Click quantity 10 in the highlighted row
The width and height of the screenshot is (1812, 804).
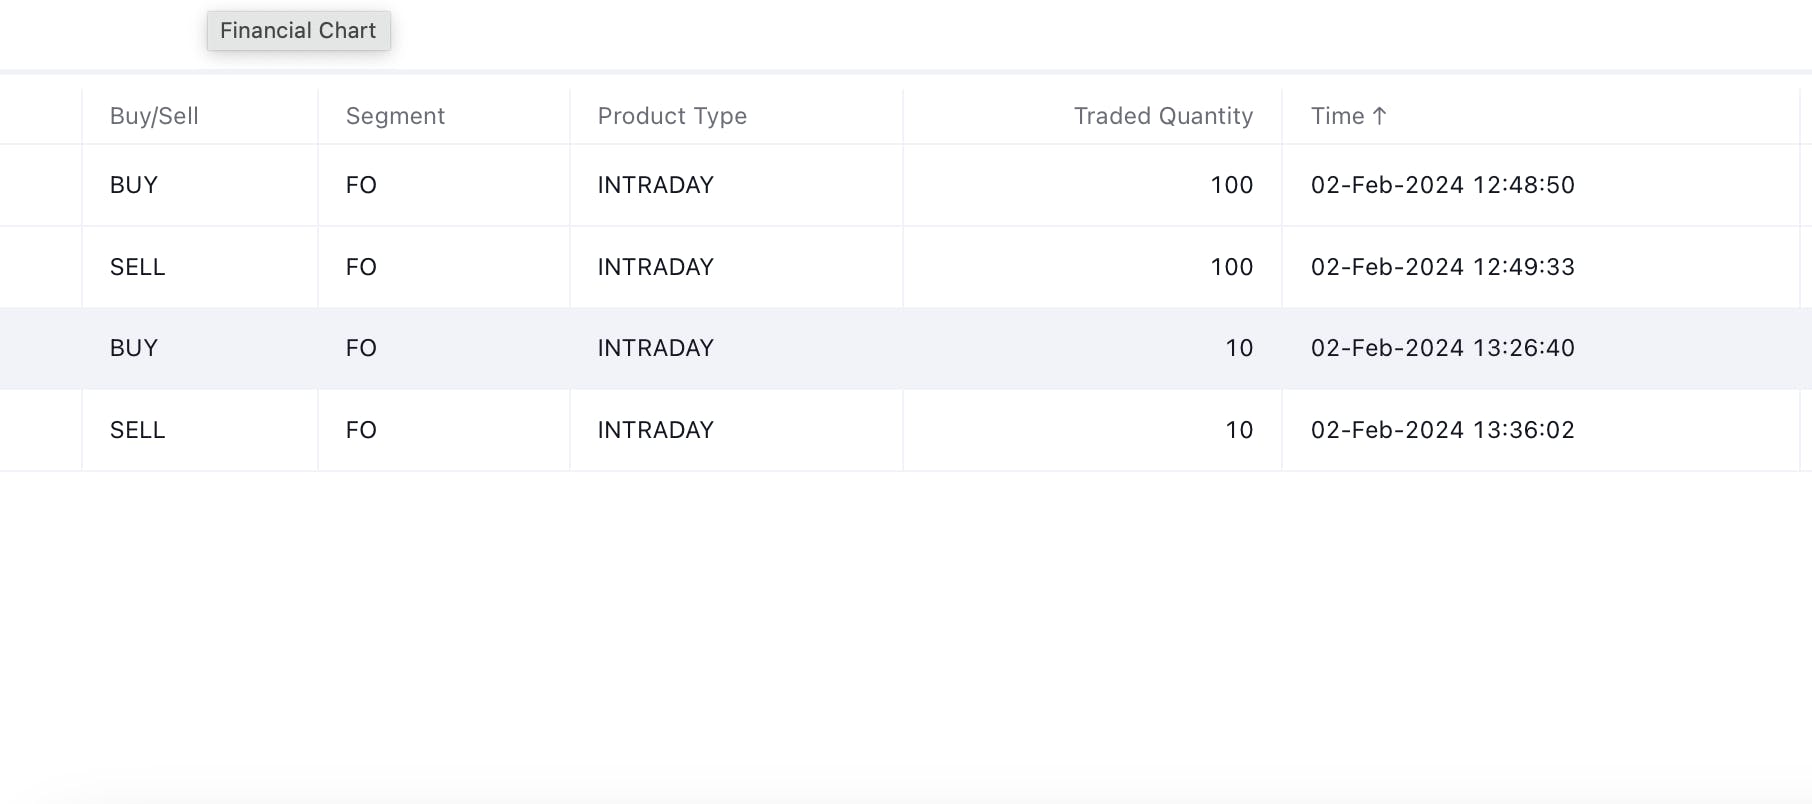tap(1239, 348)
